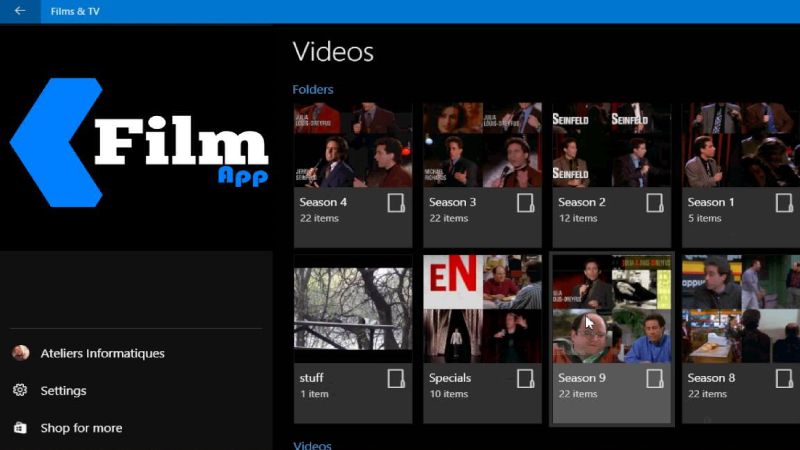This screenshot has height=450, width=800.
Task: Open the Season 3 folder thumbnail
Action: click(483, 145)
